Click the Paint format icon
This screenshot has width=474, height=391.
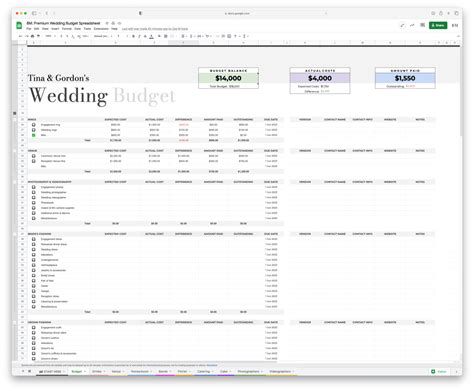click(x=38, y=36)
